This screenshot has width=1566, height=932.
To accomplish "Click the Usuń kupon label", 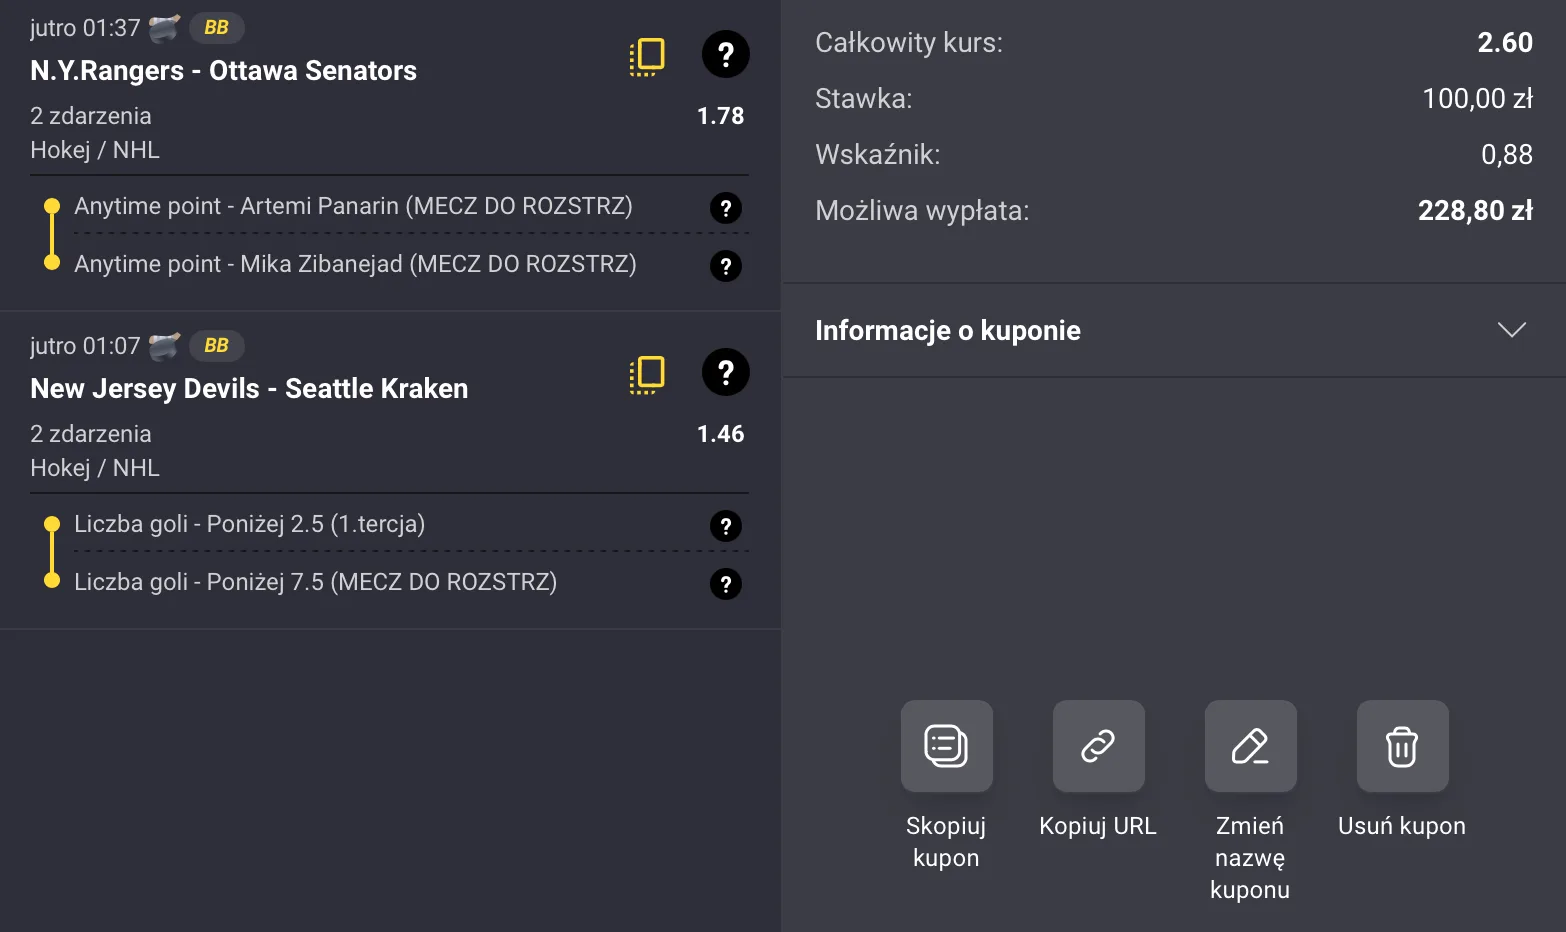I will click(x=1401, y=825).
